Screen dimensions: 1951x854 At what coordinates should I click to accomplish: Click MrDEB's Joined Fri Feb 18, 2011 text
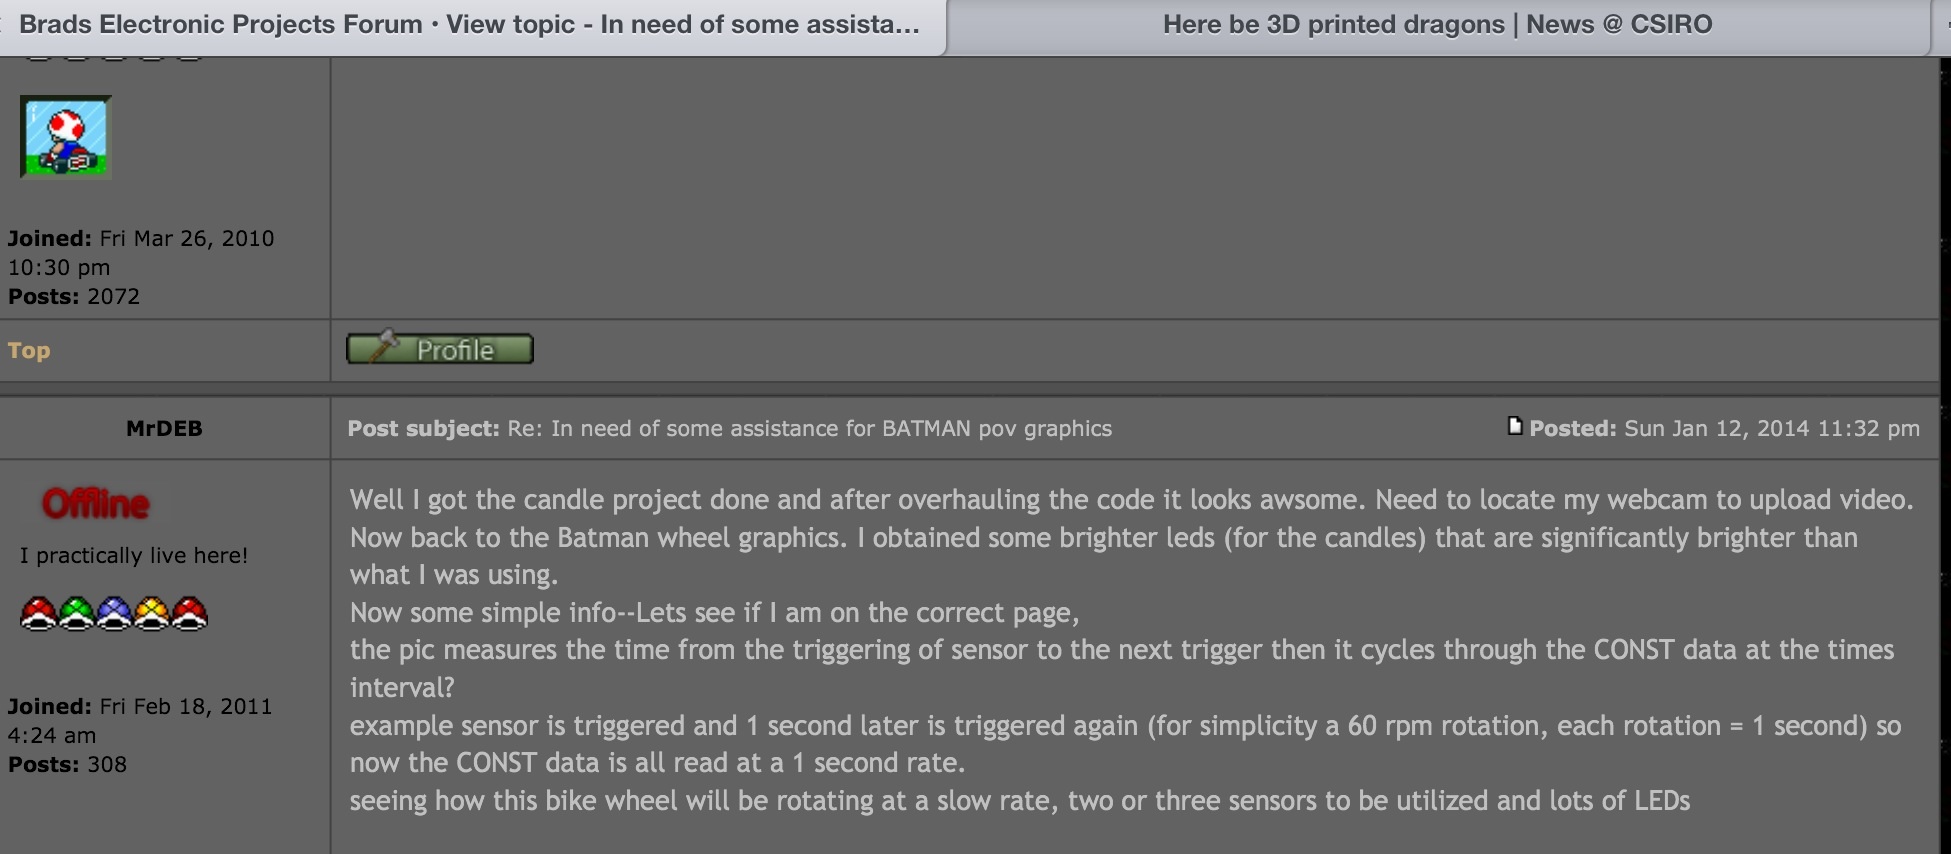coord(140,720)
